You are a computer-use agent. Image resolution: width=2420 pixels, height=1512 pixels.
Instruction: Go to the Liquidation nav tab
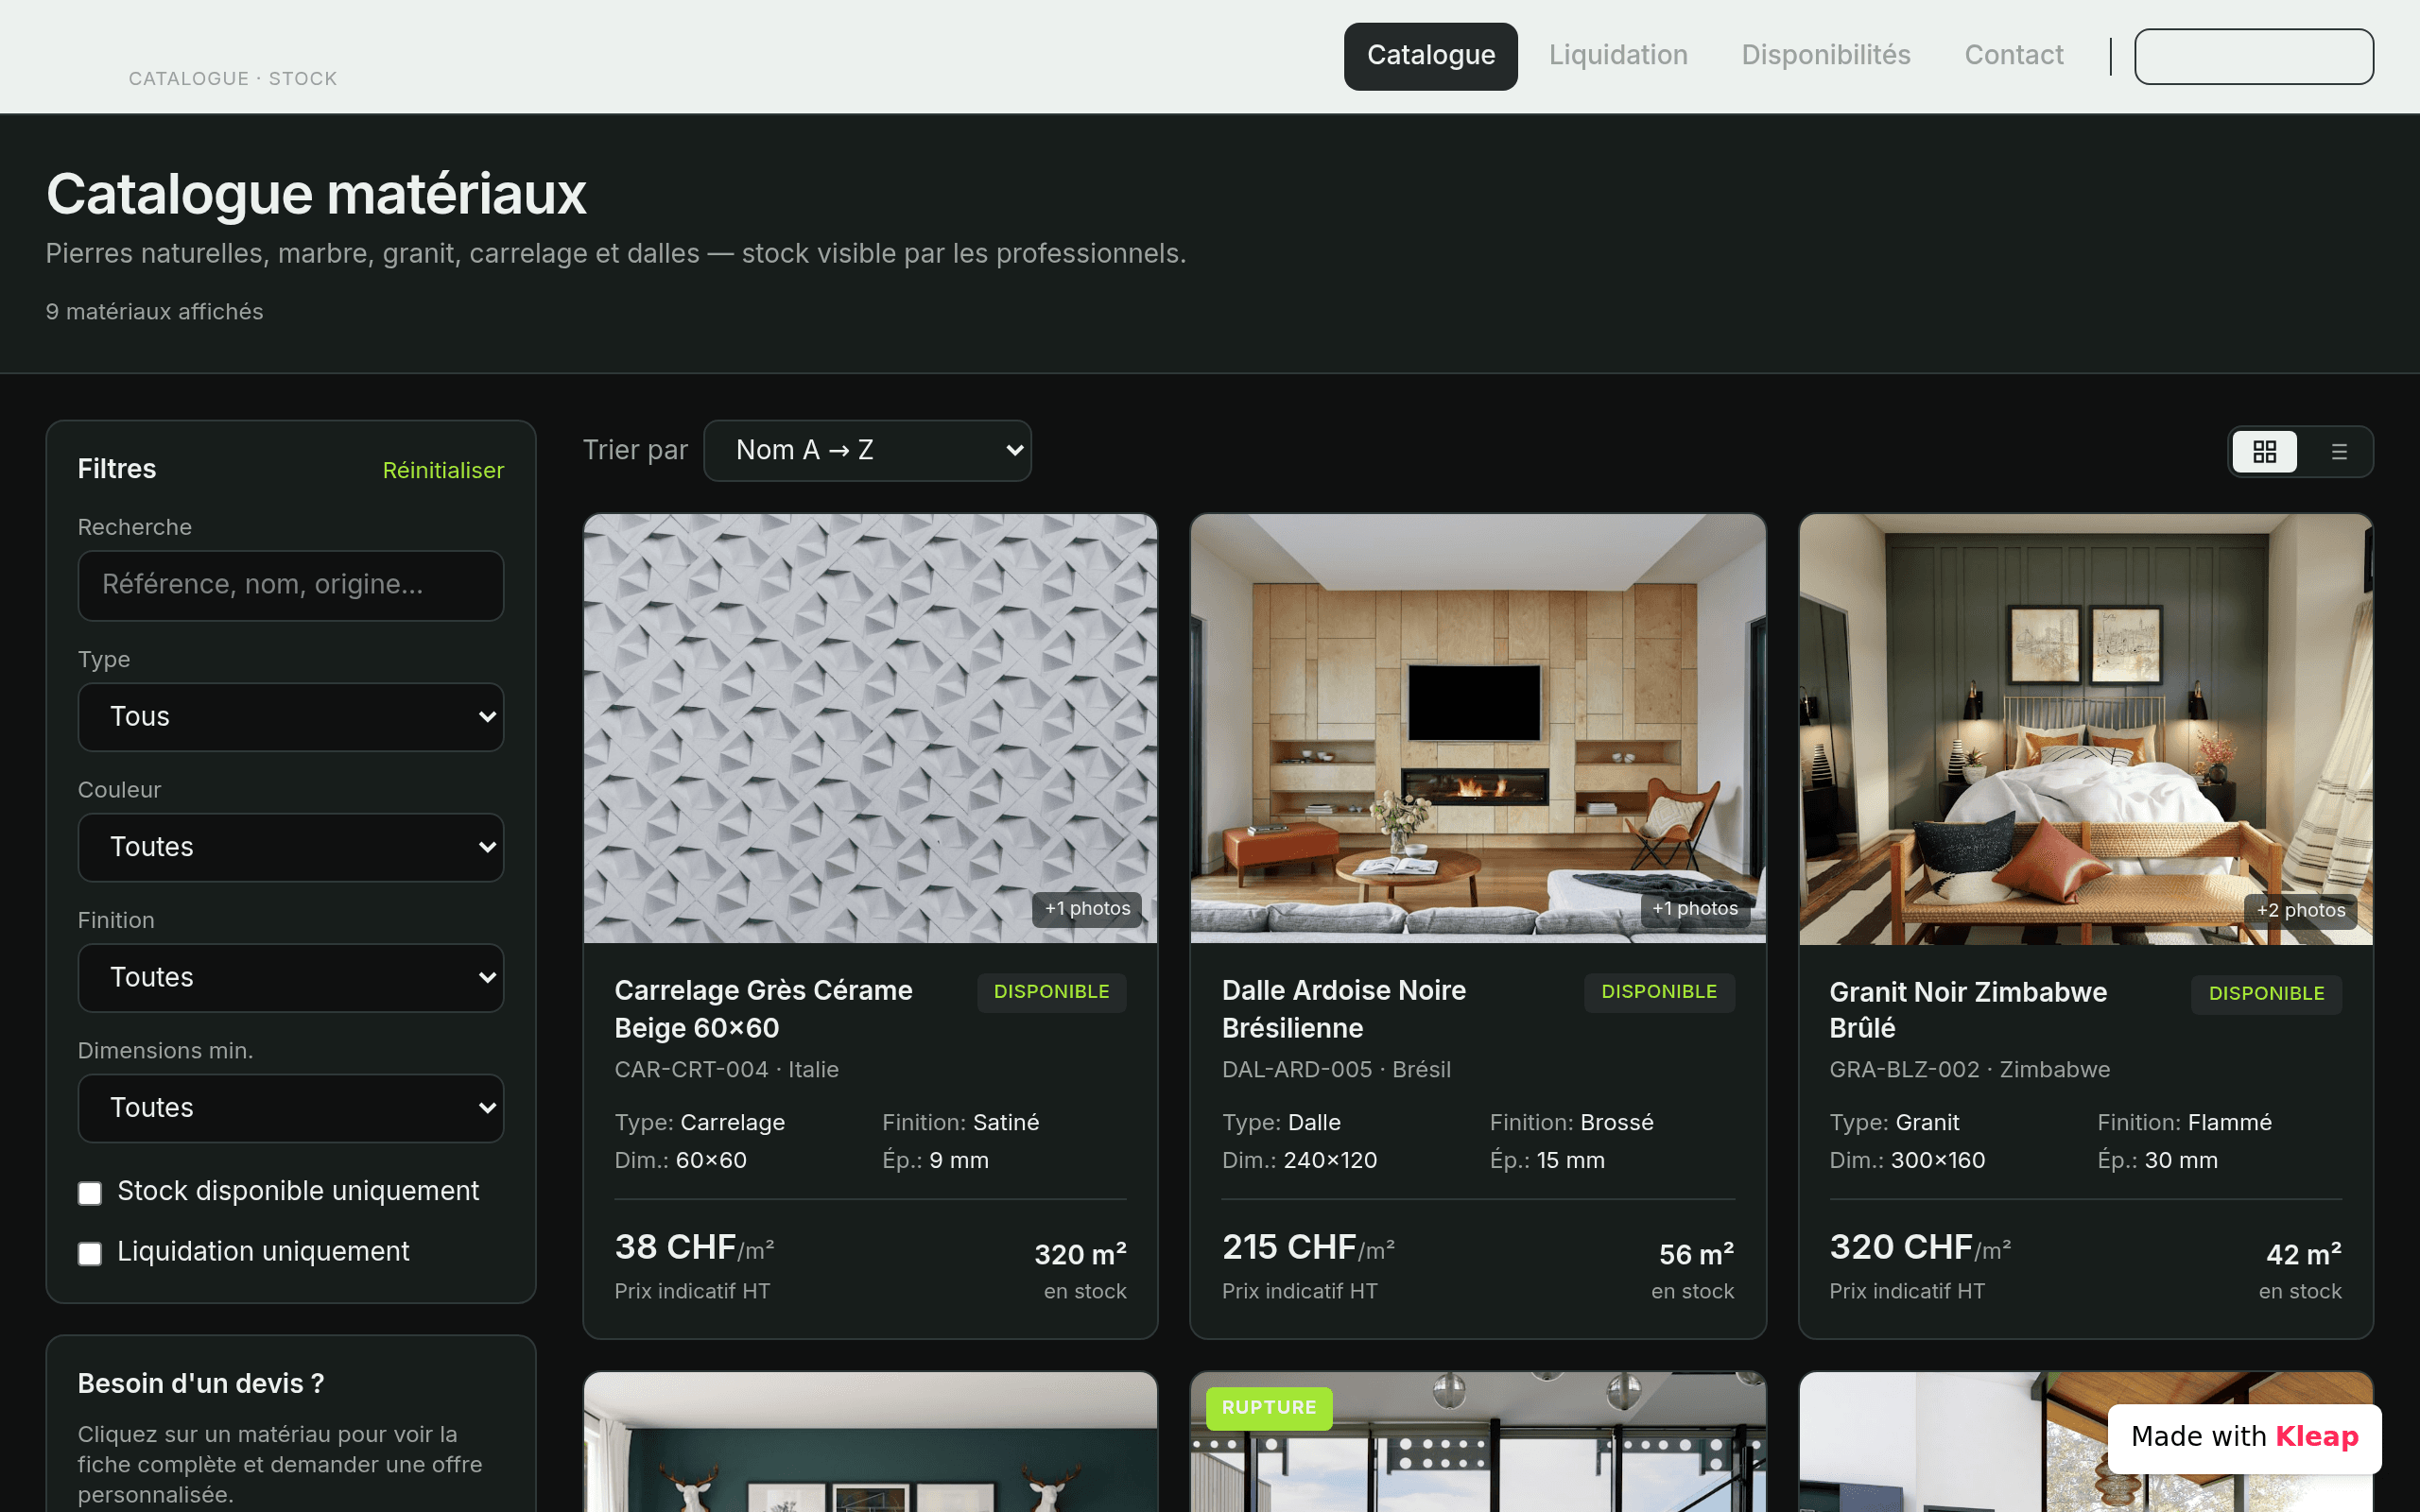(1618, 56)
